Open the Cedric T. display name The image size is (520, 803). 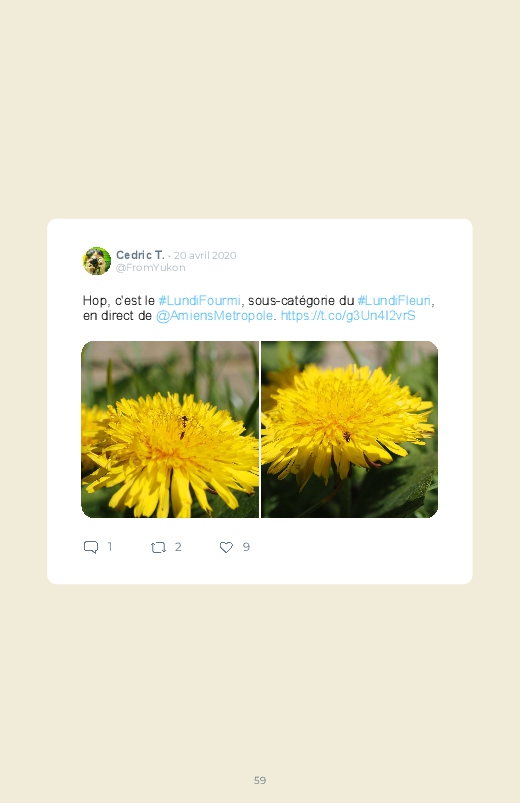140,255
